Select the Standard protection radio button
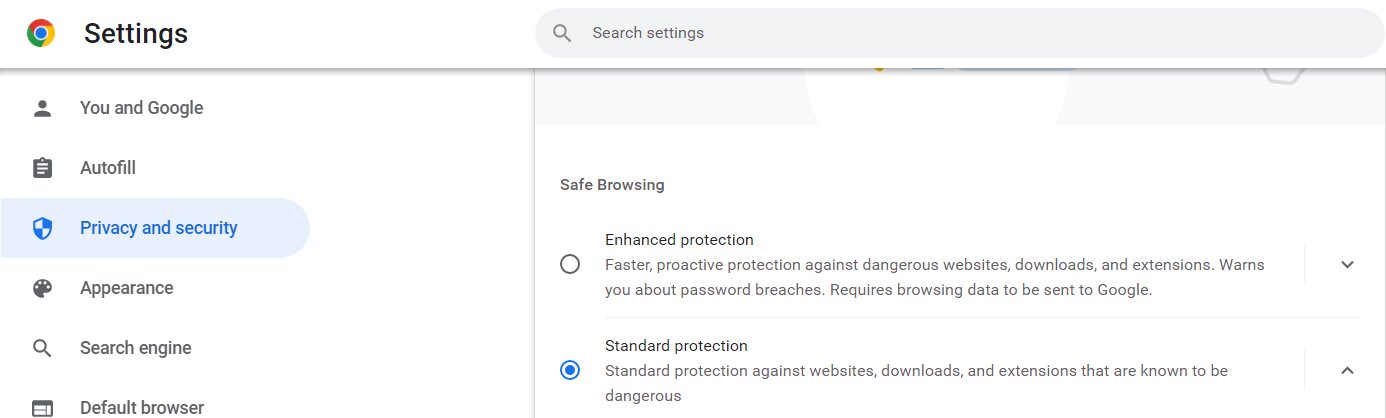The height and width of the screenshot is (418, 1386). [x=570, y=371]
